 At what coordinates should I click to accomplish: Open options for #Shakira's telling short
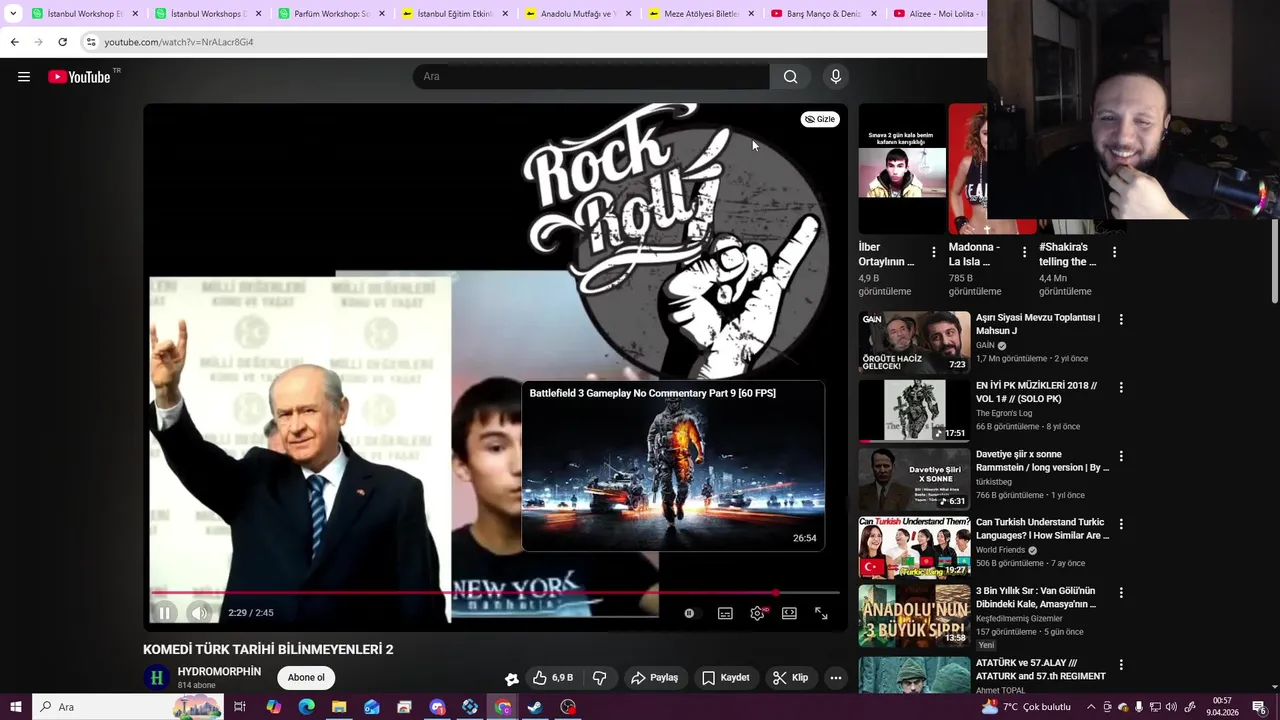[x=1114, y=252]
